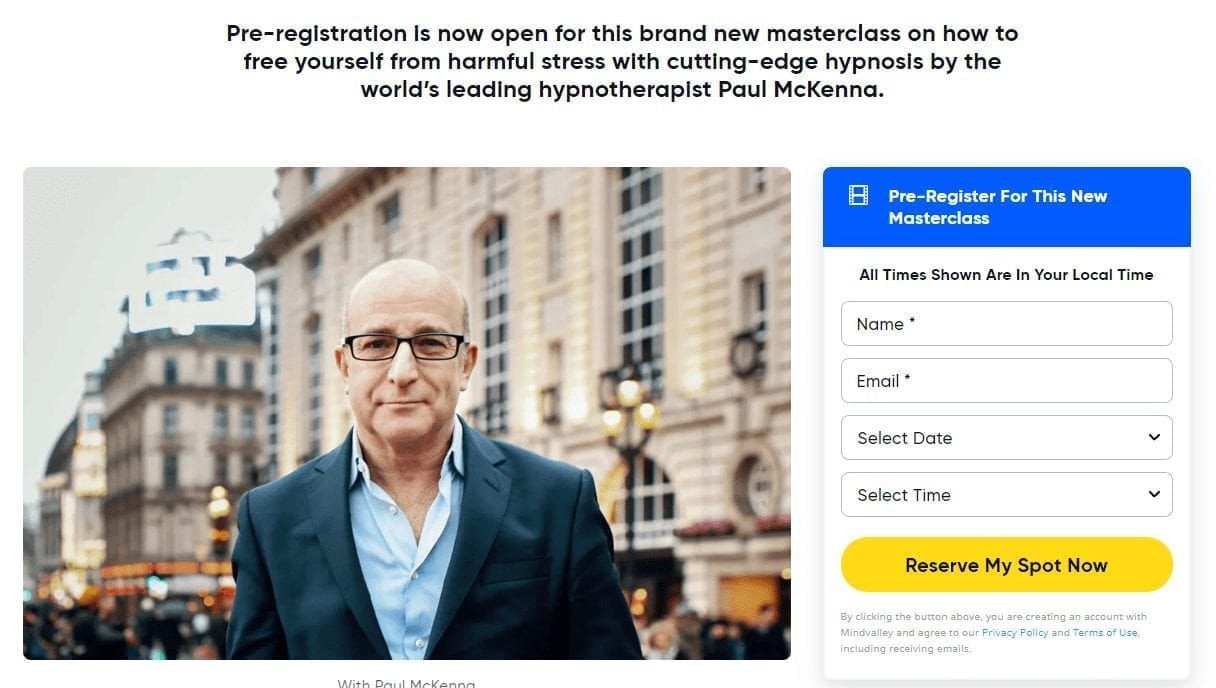This screenshot has height=688, width=1216.
Task: Click the film strip icon in form header
Action: point(858,195)
